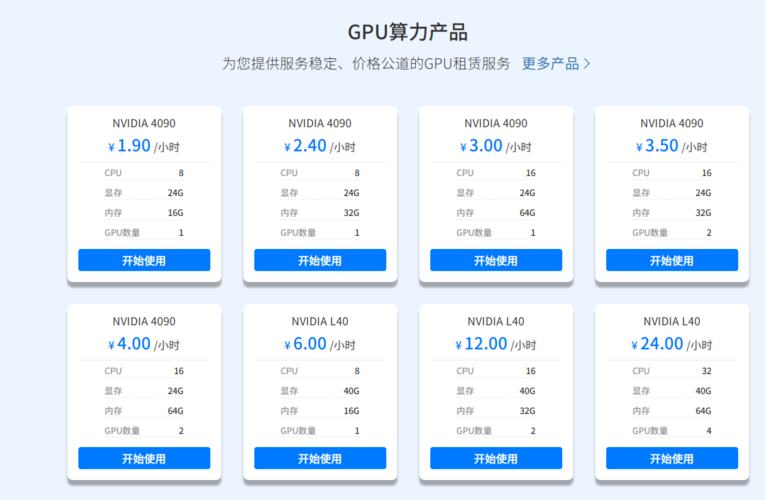Viewport: 765px width, 500px height.
Task: Select the ¥1.90 price text
Action: (x=129, y=146)
